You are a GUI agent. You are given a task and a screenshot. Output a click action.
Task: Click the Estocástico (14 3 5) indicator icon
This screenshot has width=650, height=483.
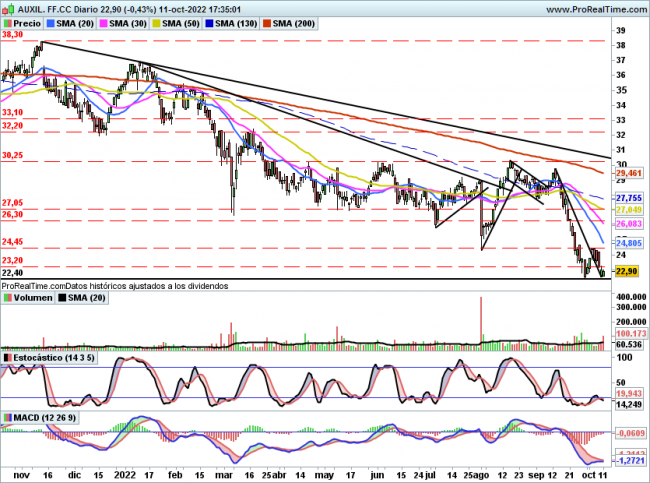(8, 356)
